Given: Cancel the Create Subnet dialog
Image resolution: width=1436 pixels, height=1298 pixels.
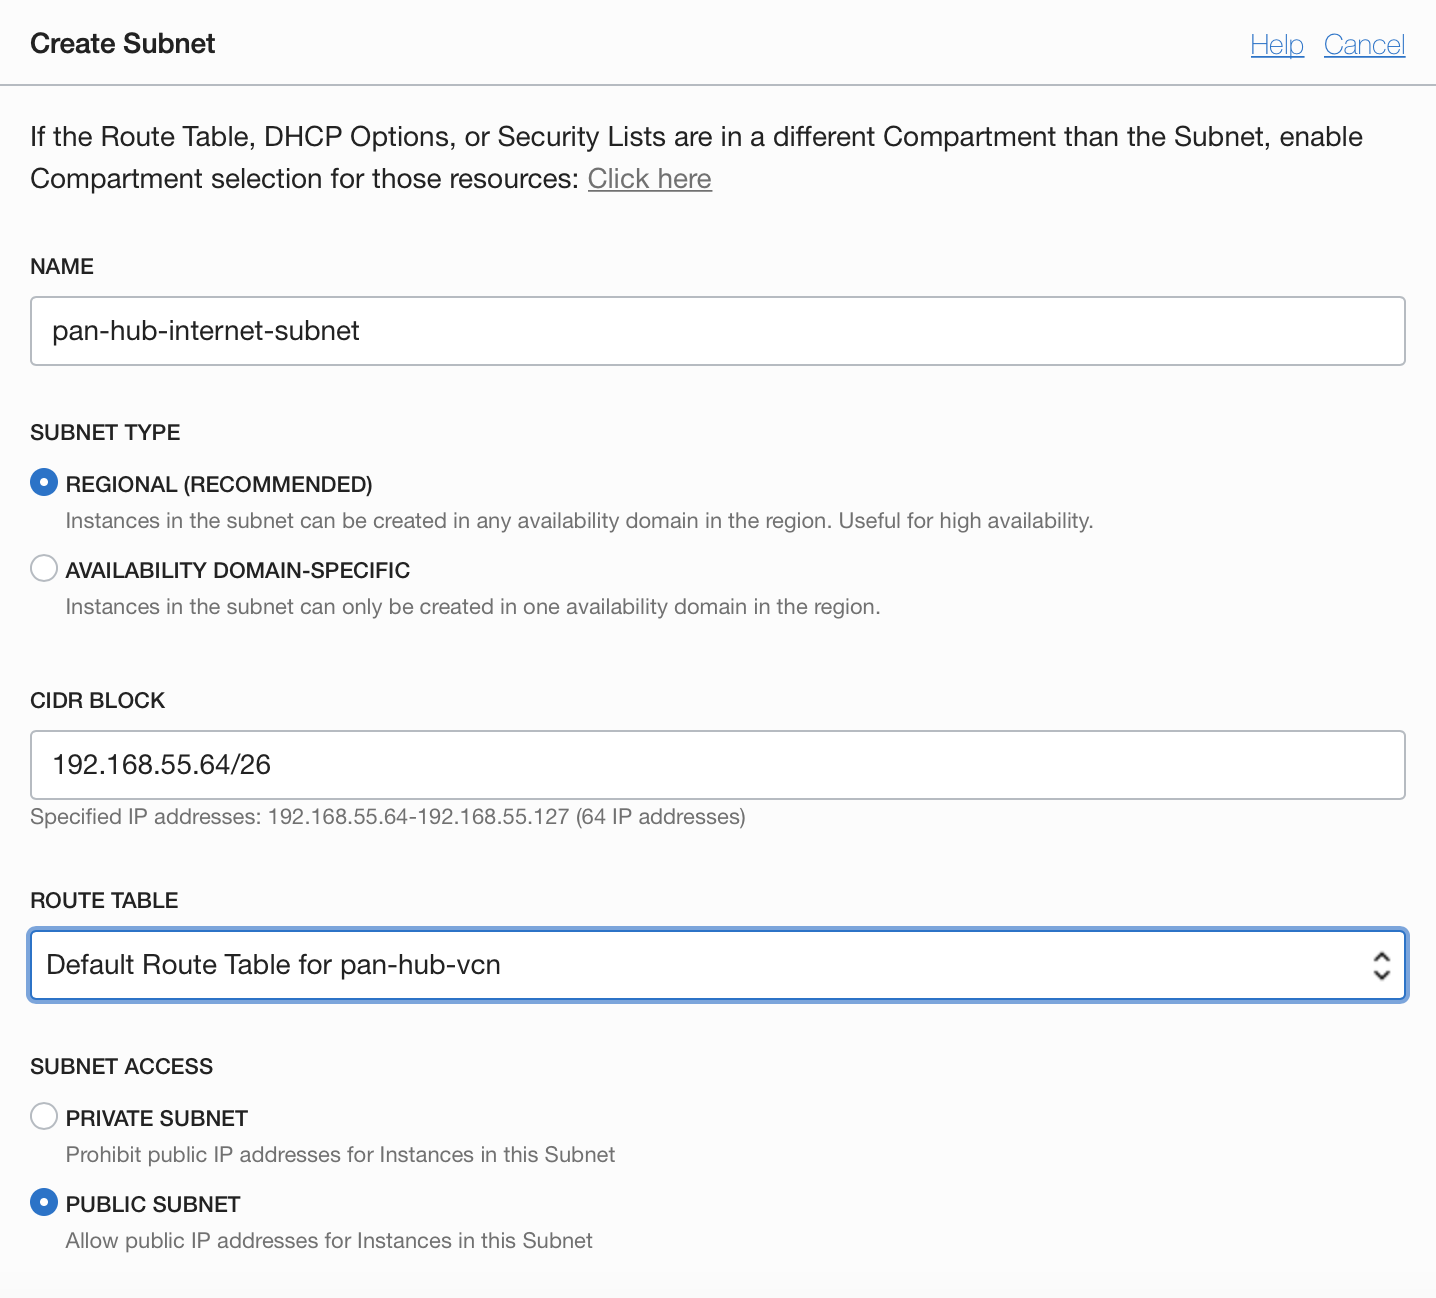Looking at the screenshot, I should click(1364, 44).
